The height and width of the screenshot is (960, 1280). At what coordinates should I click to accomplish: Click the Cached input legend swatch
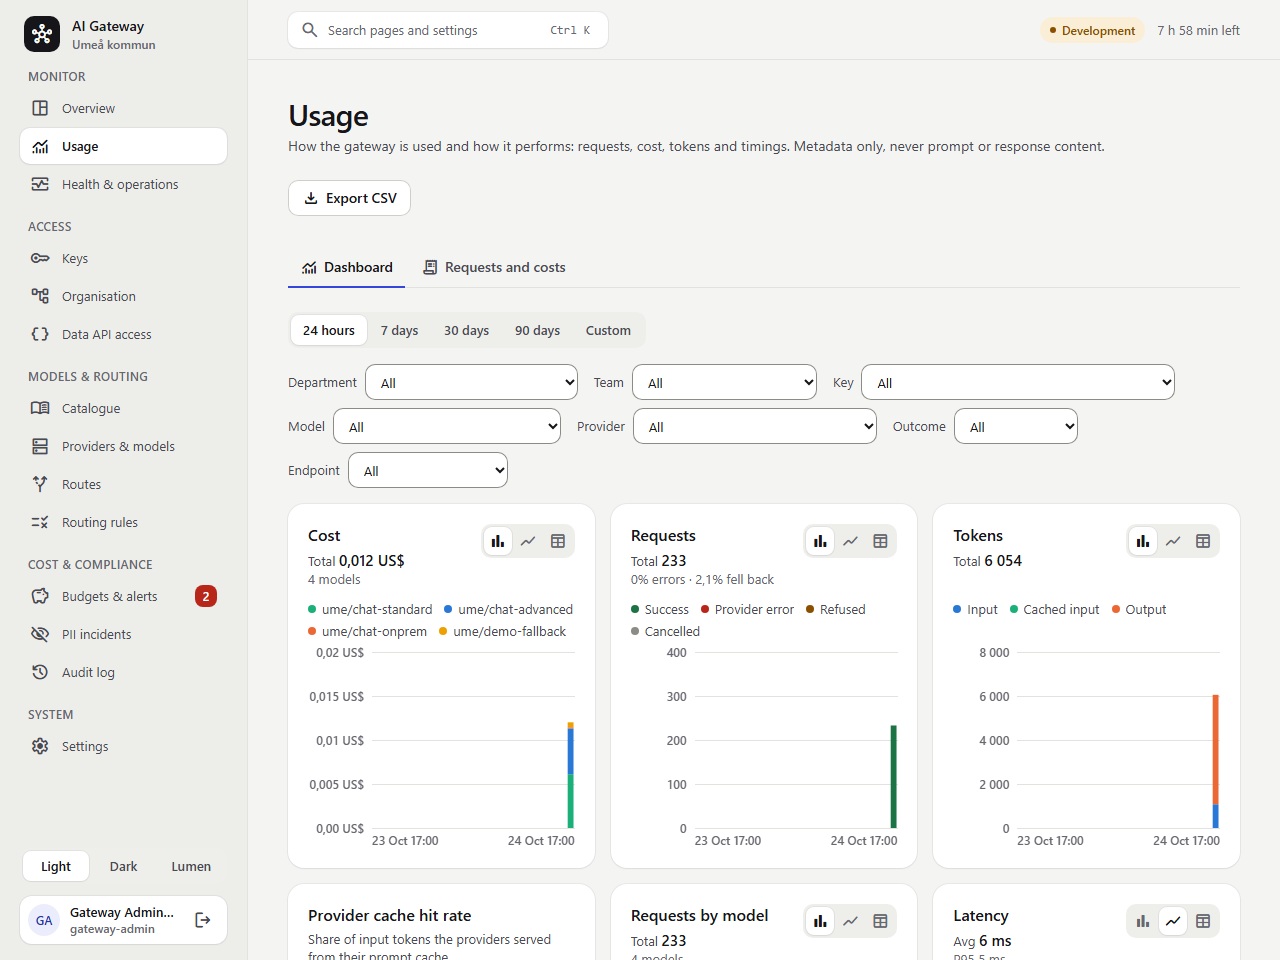tap(1014, 609)
